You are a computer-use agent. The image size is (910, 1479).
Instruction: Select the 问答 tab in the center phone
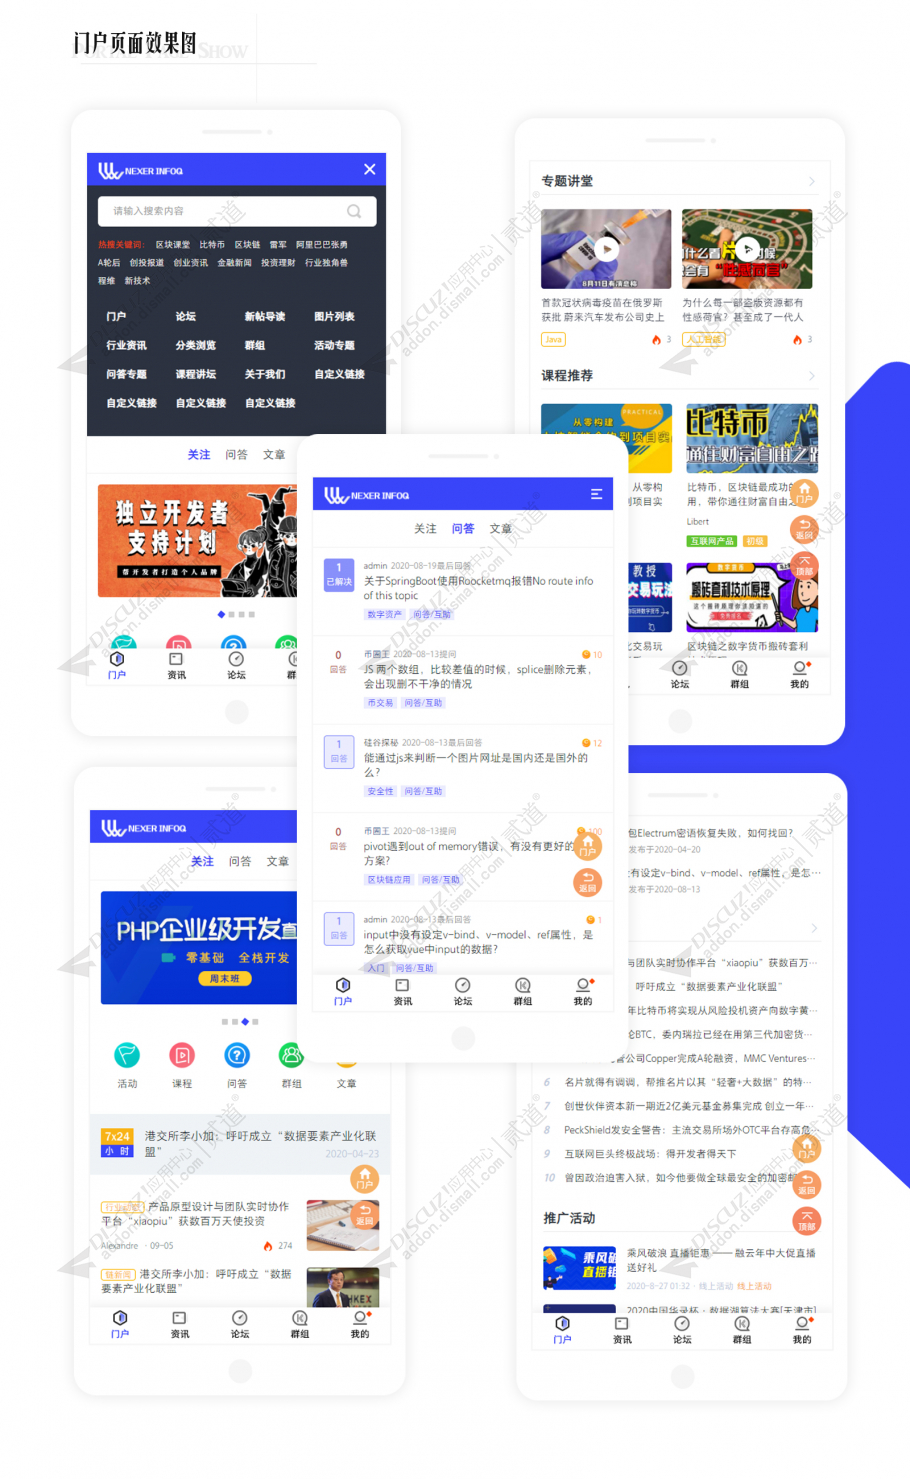463,528
